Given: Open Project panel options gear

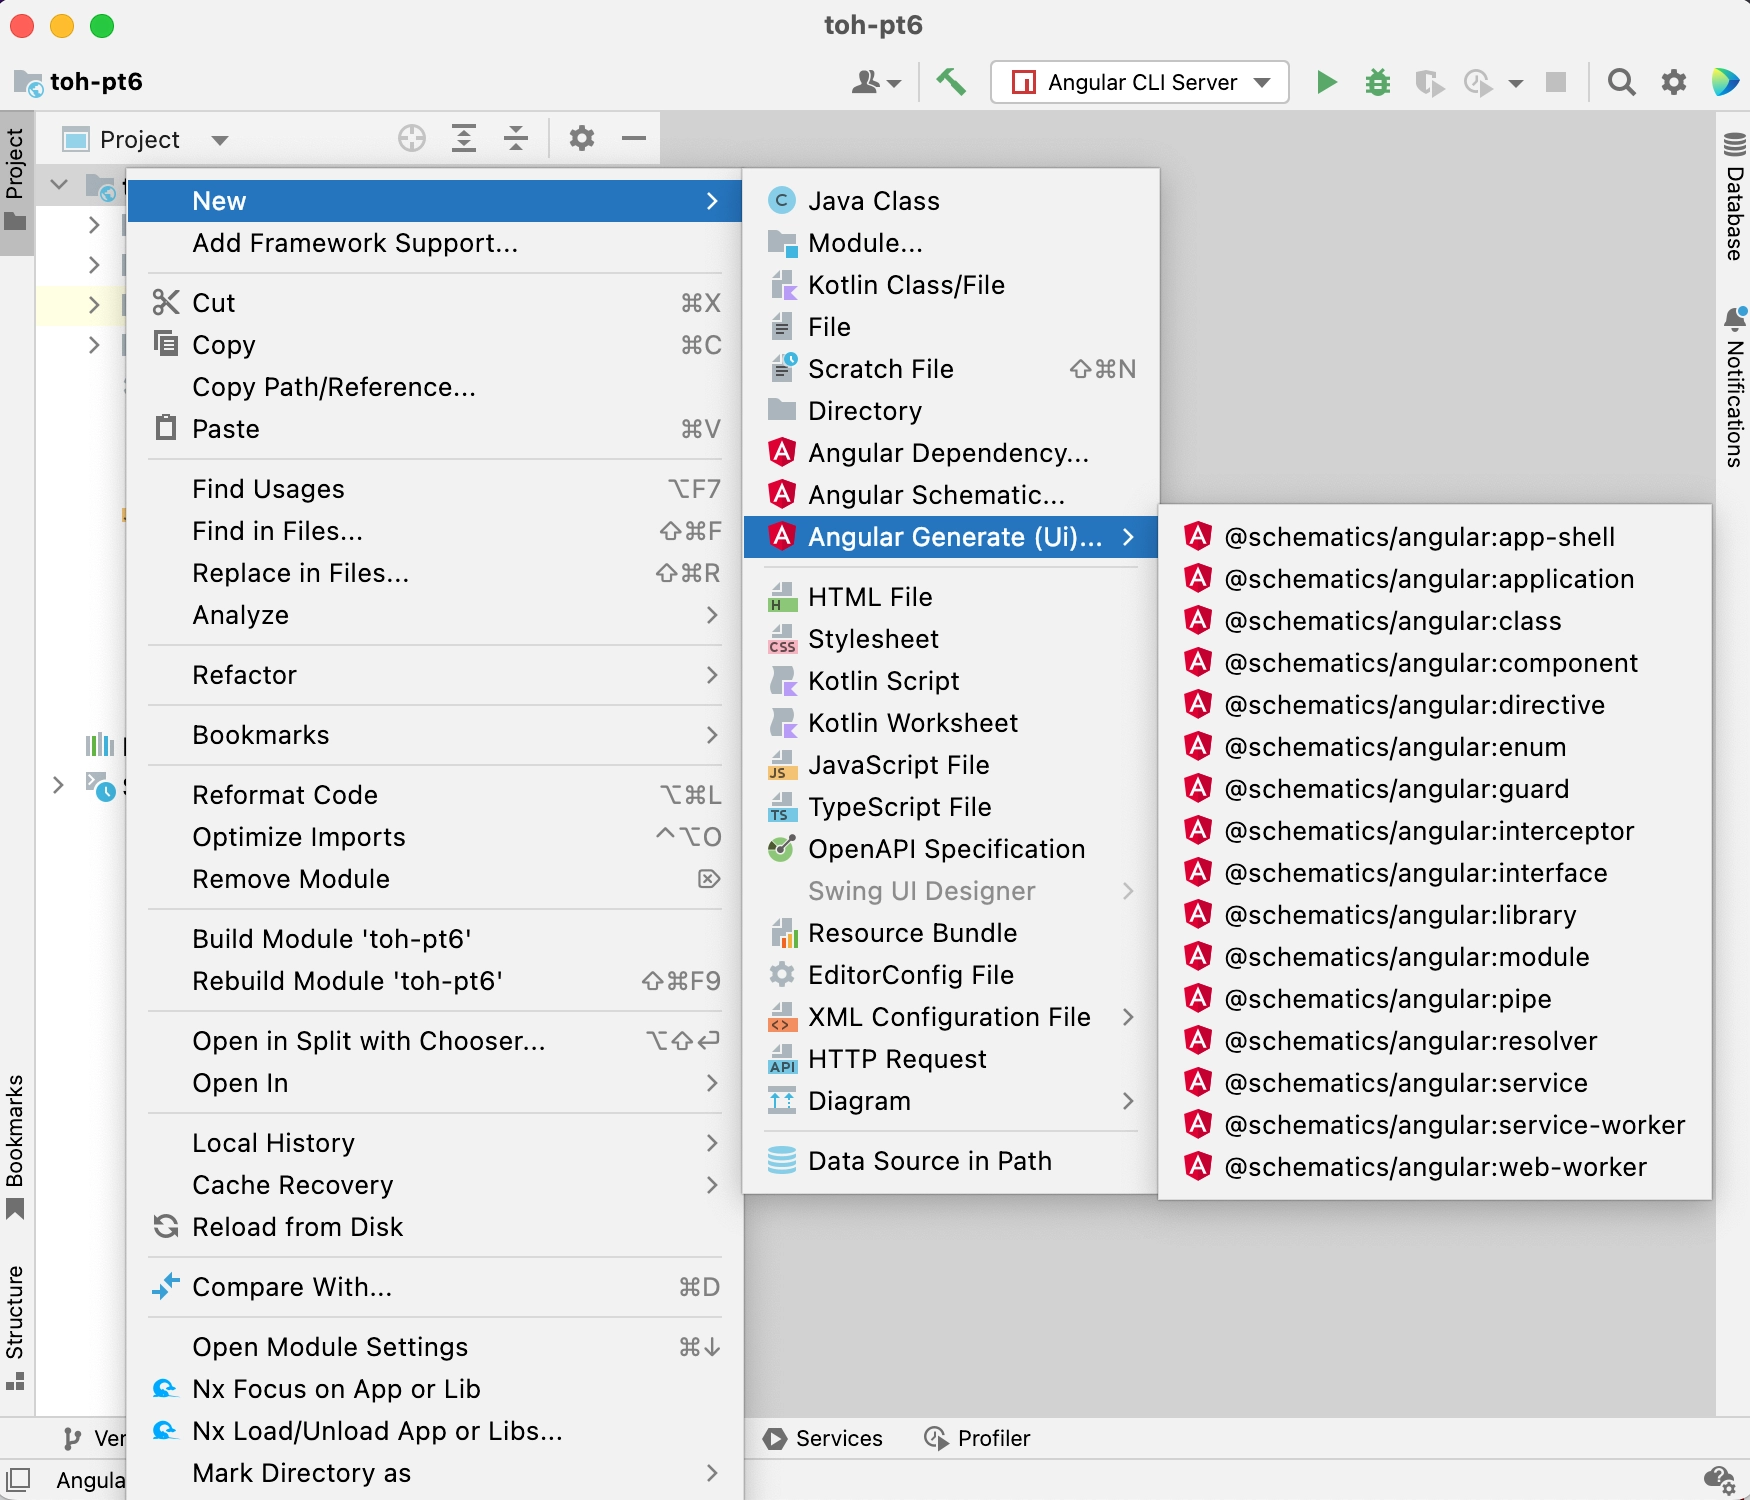Looking at the screenshot, I should (582, 138).
